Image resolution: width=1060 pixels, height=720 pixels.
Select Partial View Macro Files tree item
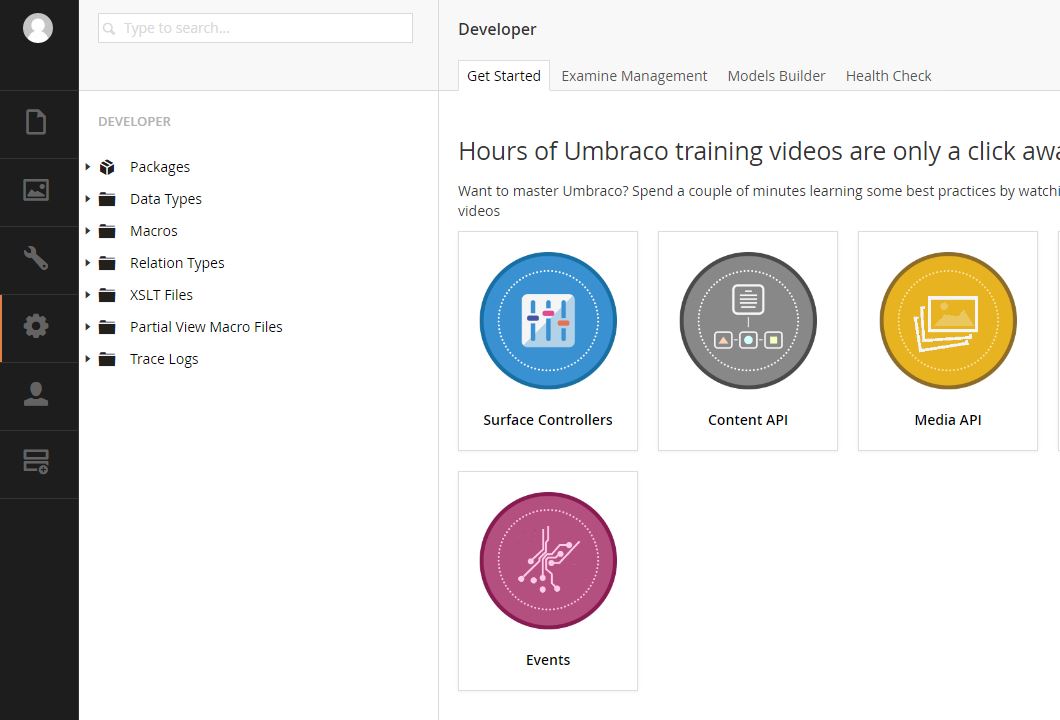(206, 327)
